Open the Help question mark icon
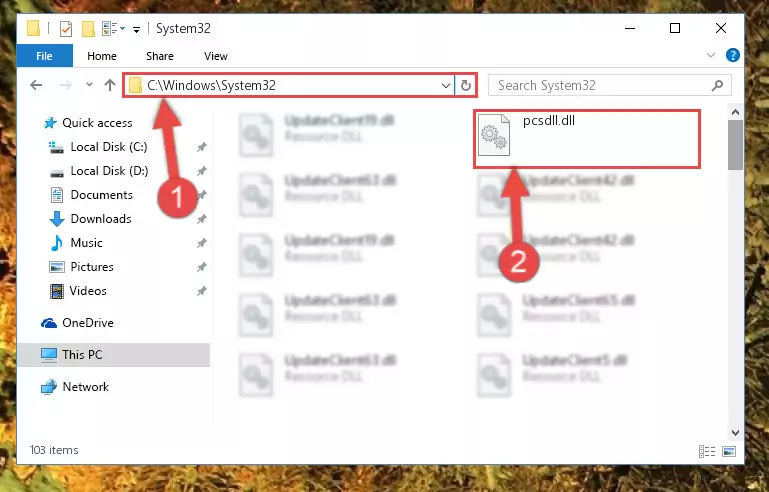Viewport: 769px width, 492px height. [x=732, y=55]
